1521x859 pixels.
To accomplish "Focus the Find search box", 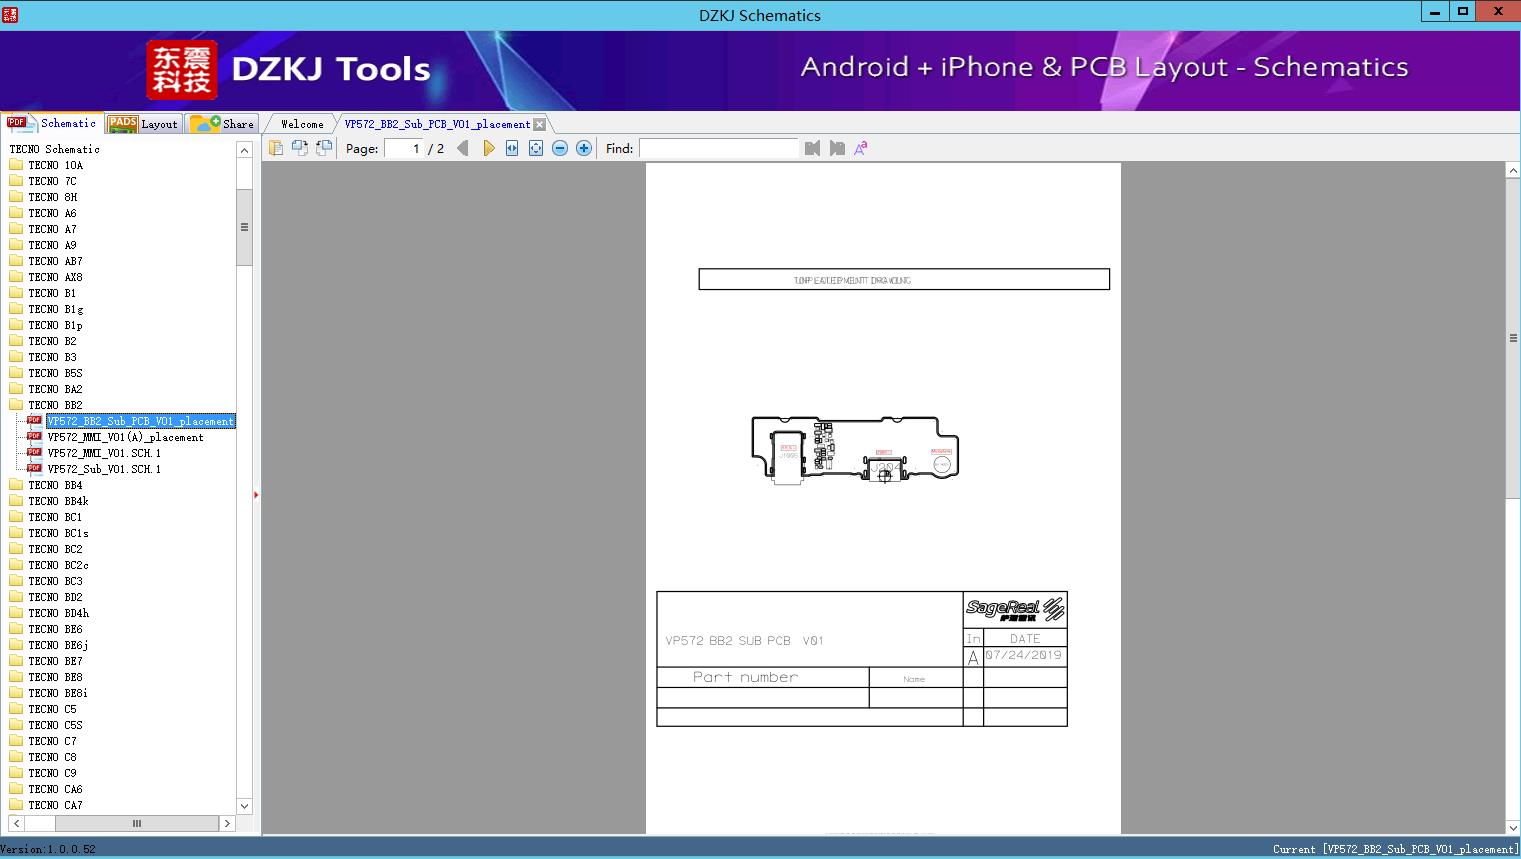I will [x=719, y=148].
